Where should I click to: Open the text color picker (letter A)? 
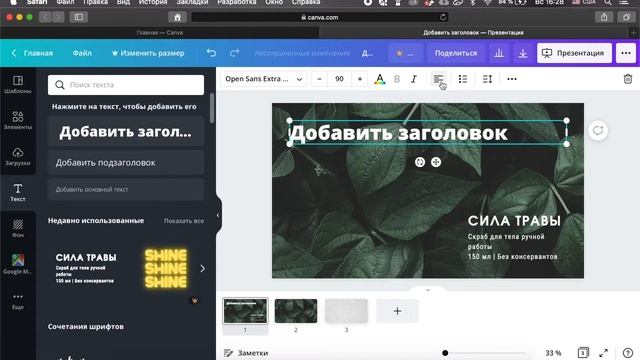[x=380, y=79]
